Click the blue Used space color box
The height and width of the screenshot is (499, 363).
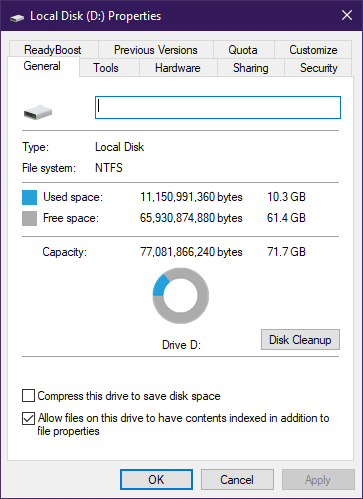tap(29, 197)
